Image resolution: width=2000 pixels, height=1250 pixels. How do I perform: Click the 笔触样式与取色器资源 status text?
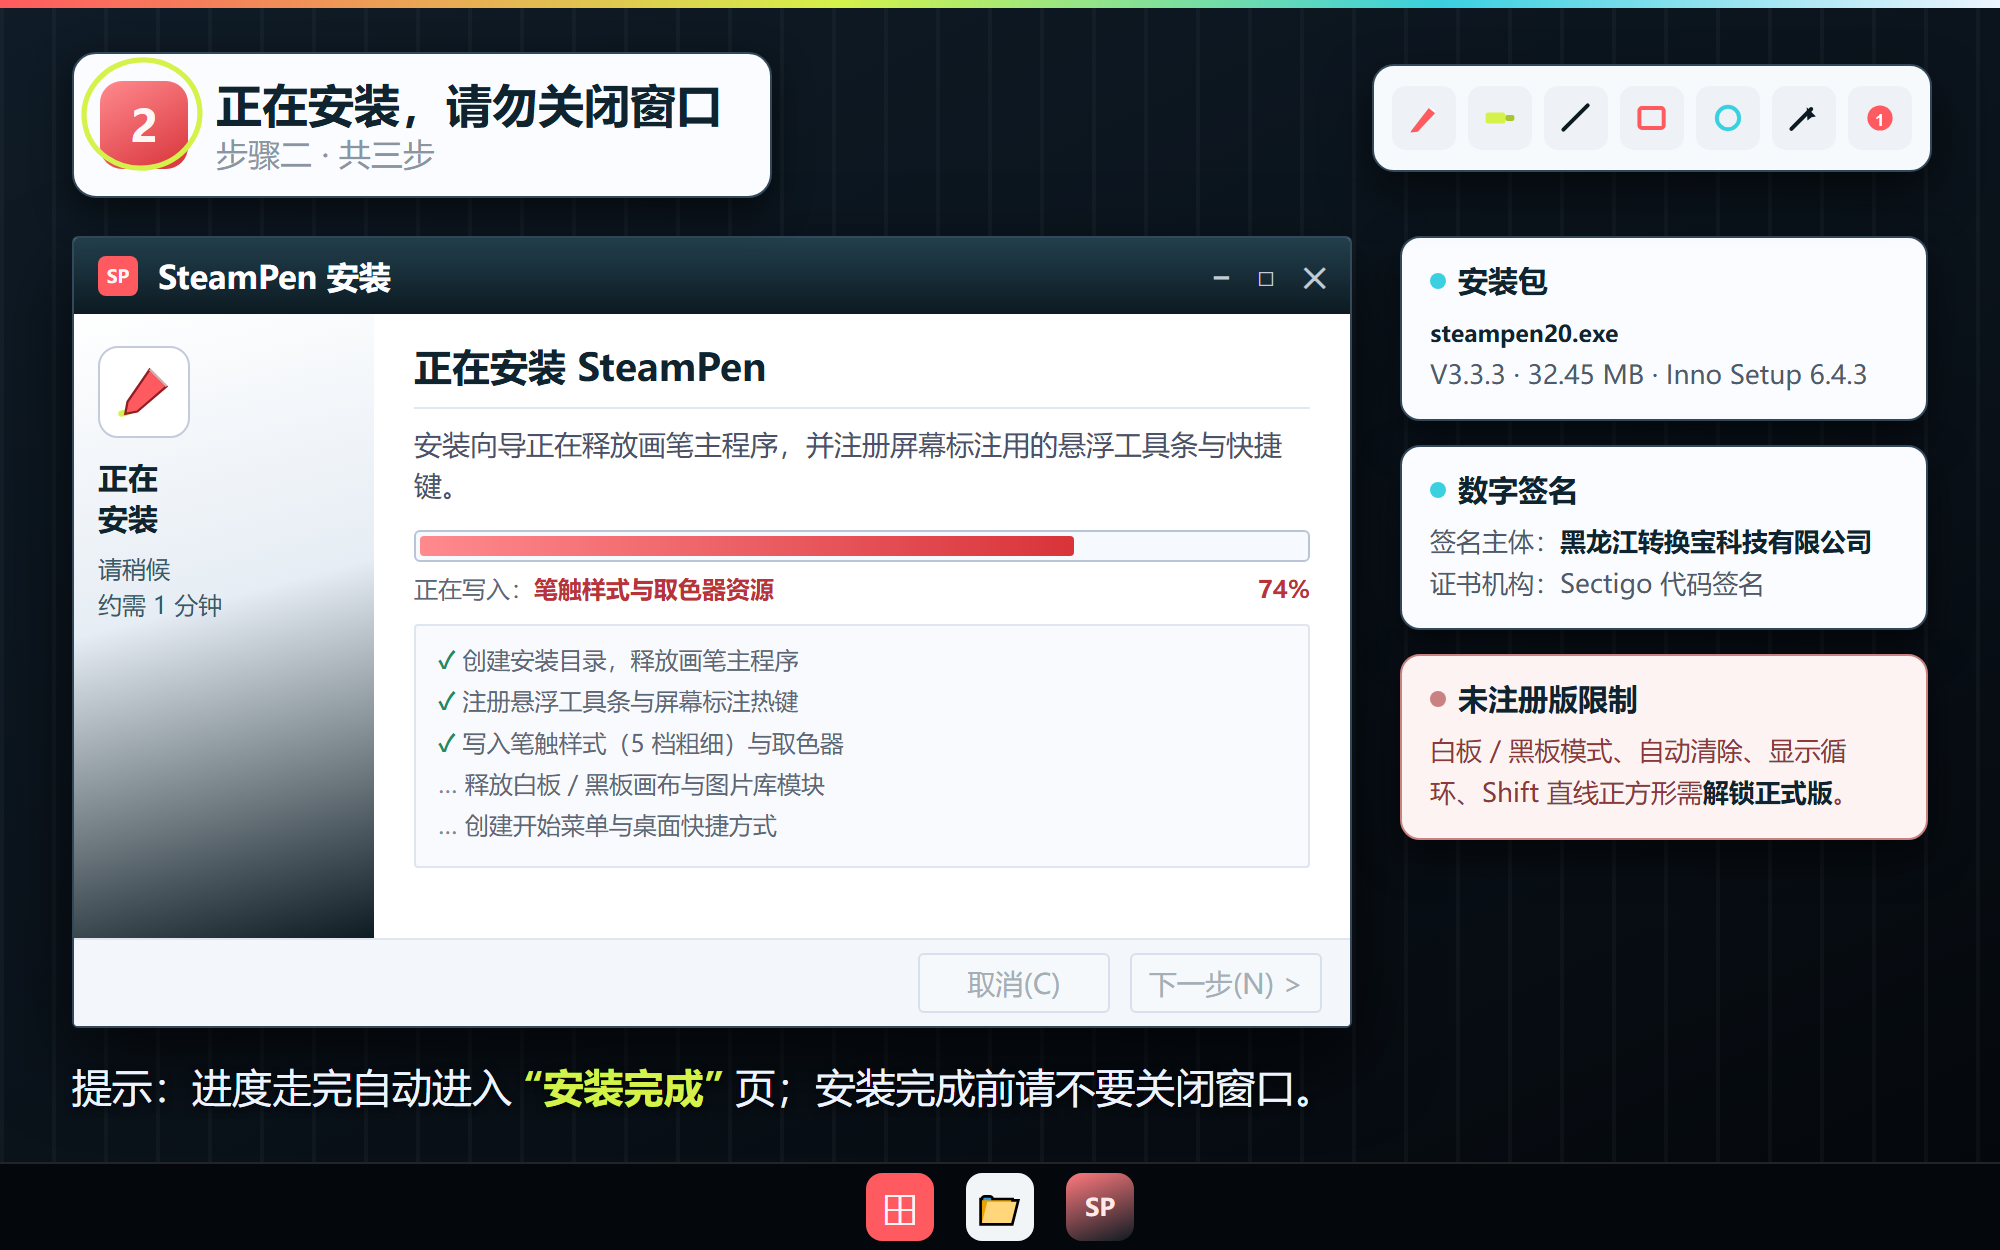[654, 590]
